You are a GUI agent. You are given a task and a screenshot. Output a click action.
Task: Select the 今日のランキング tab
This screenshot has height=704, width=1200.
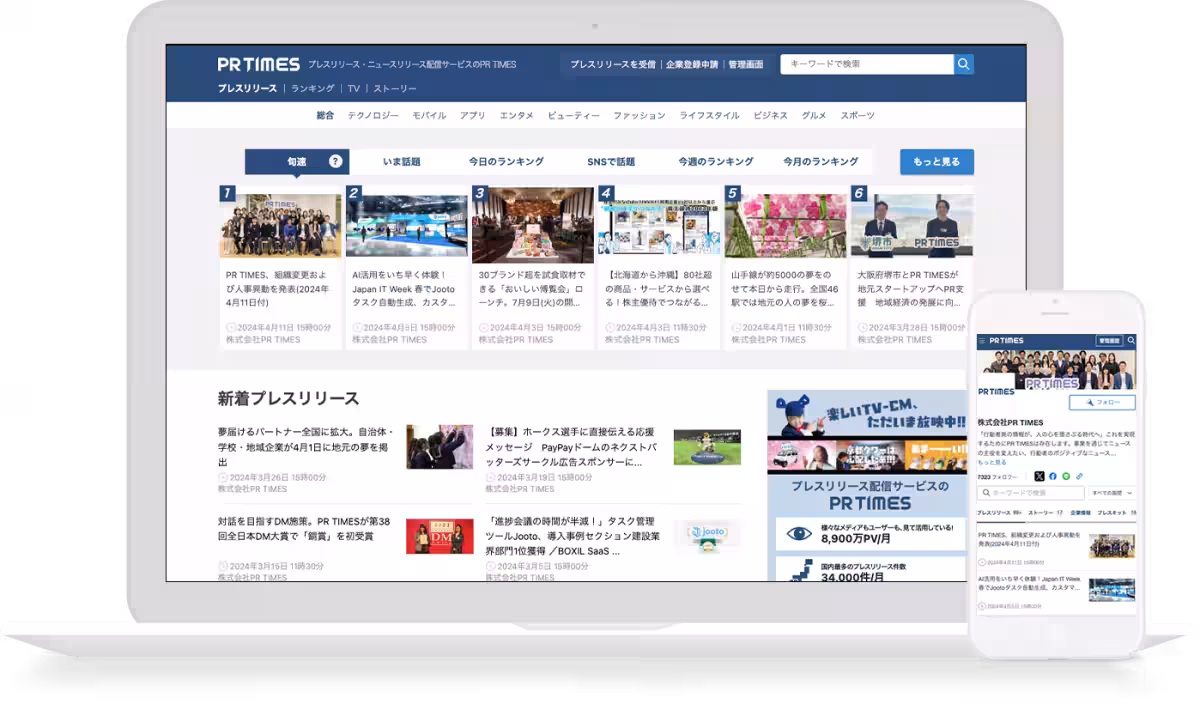pyautogui.click(x=506, y=161)
